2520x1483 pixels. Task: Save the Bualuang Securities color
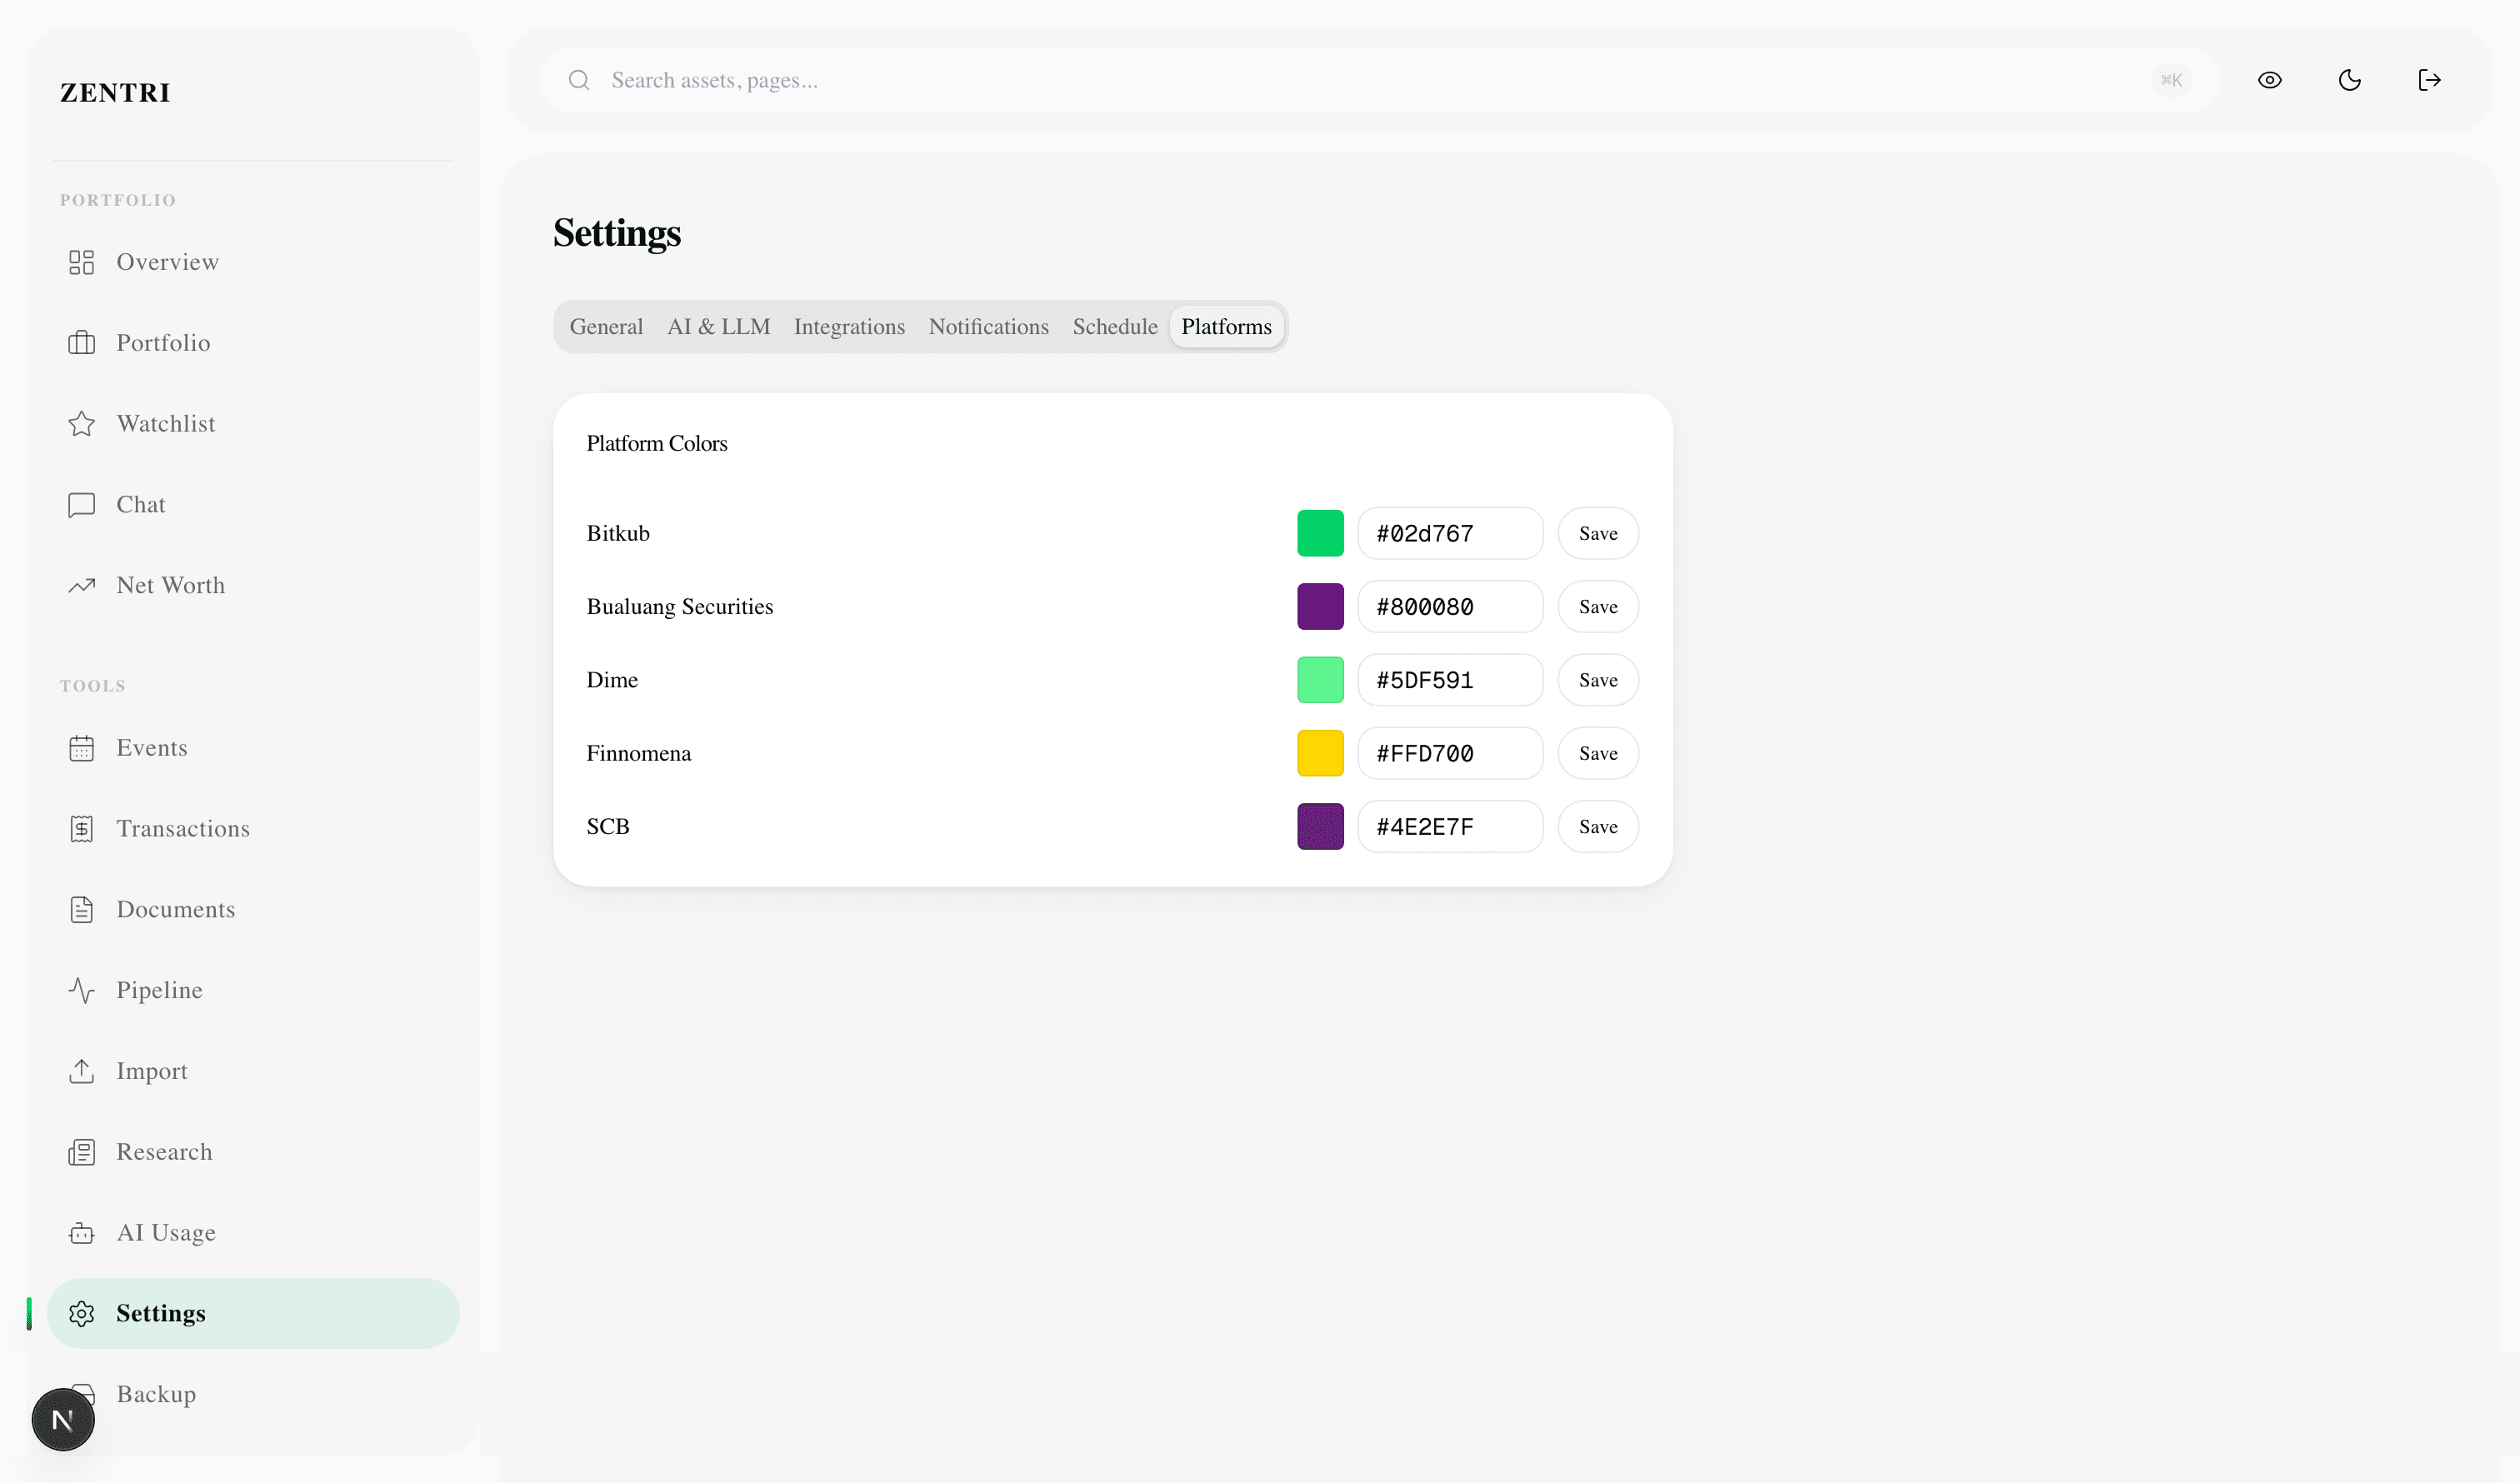point(1598,607)
